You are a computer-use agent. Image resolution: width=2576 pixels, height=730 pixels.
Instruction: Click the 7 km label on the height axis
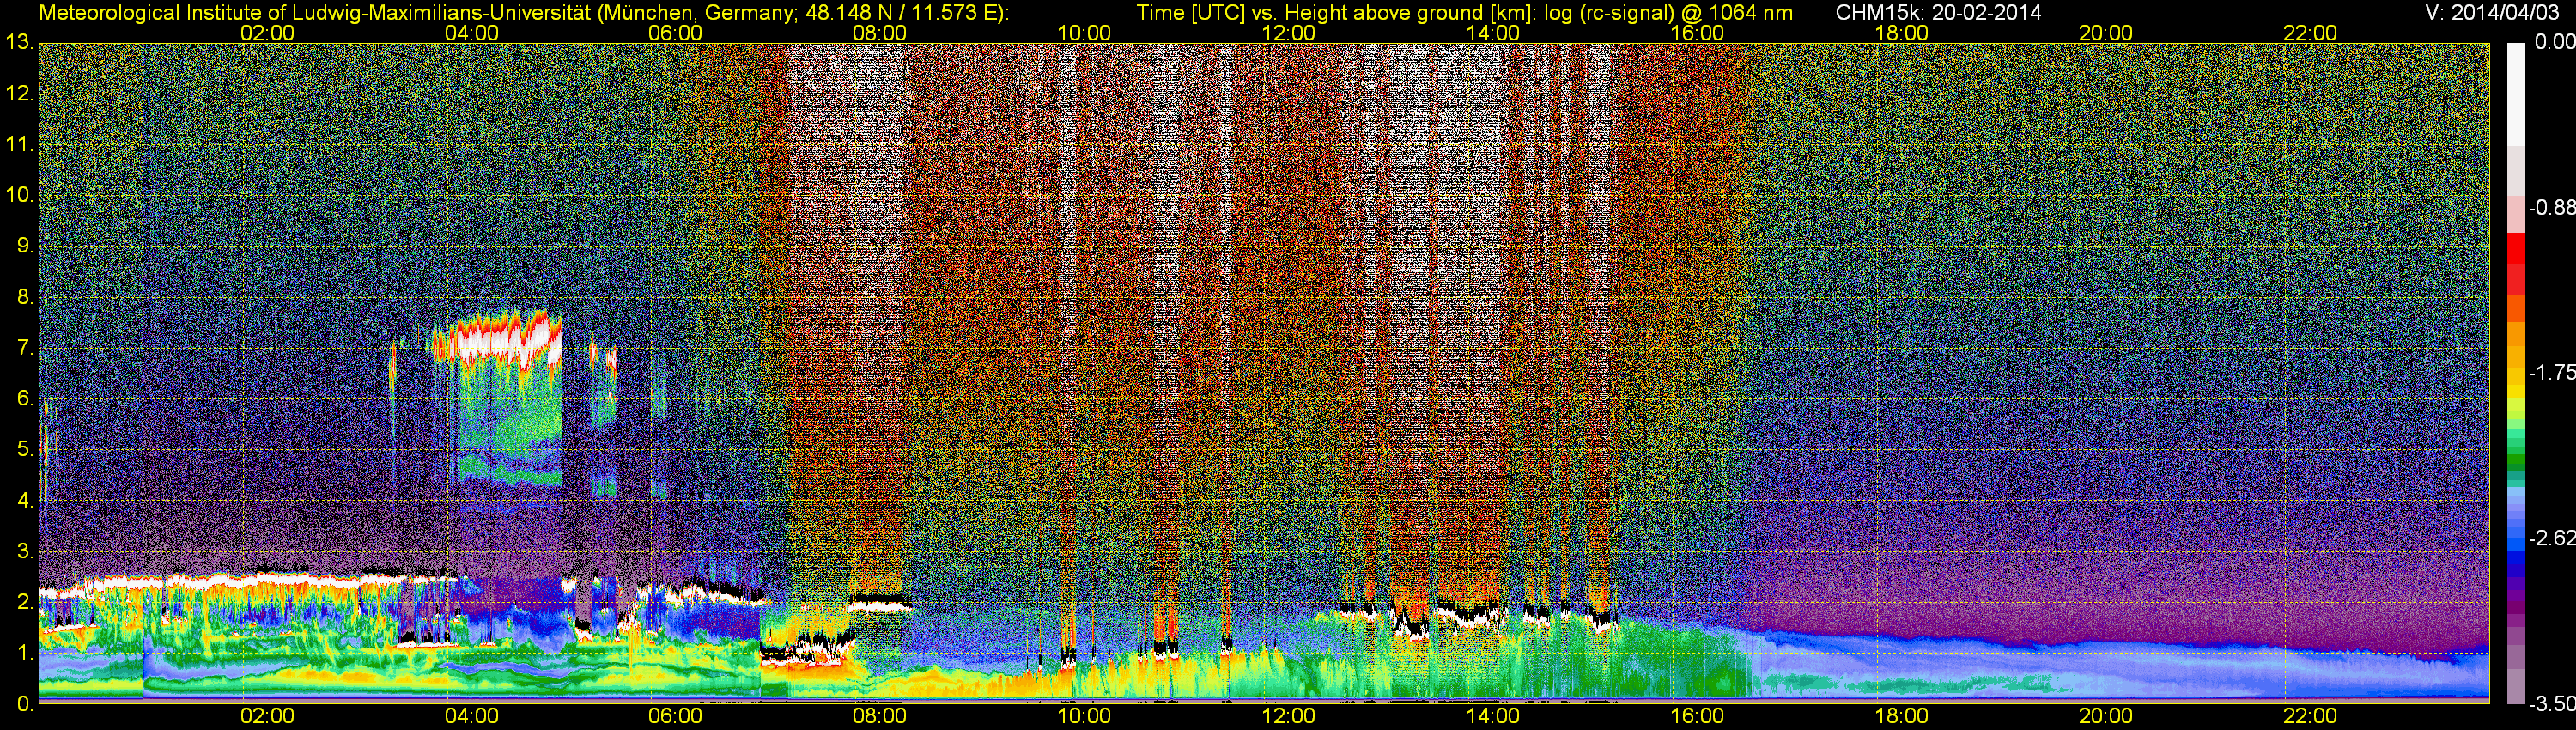pyautogui.click(x=24, y=348)
